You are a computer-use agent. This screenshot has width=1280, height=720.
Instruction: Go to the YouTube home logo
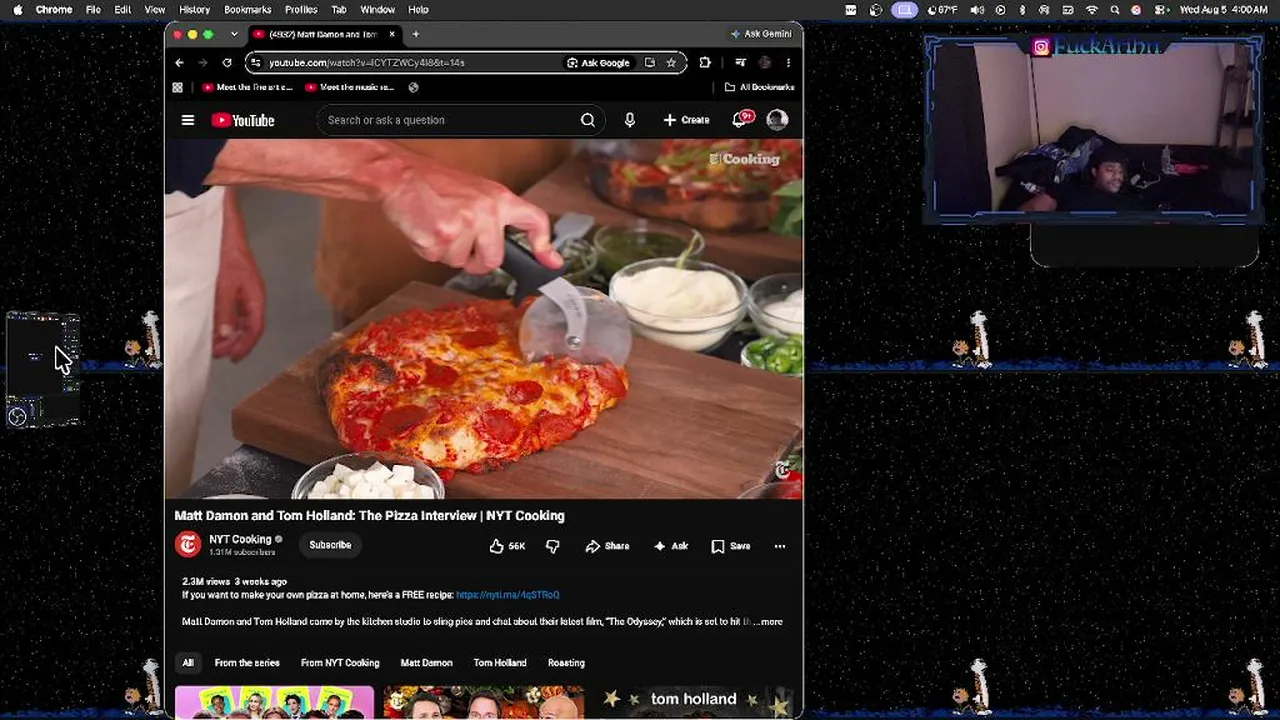pos(243,120)
